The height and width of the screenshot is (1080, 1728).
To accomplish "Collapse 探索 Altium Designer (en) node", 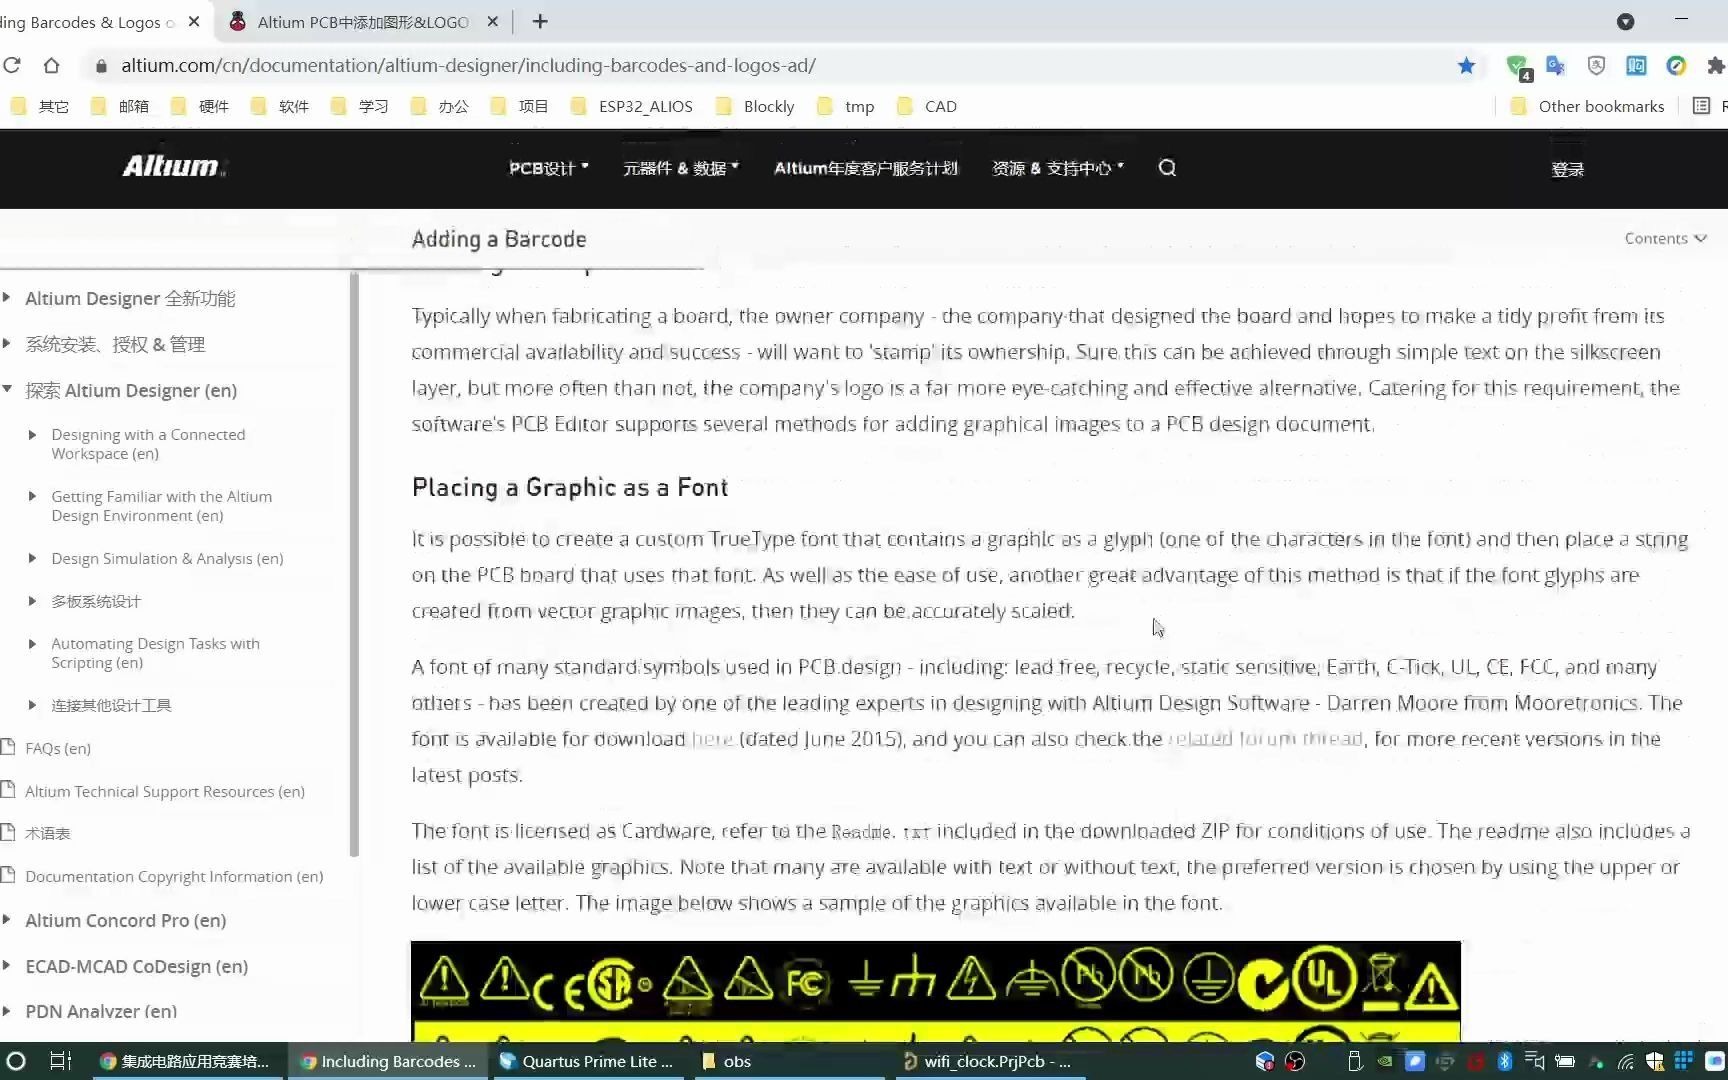I will point(7,389).
